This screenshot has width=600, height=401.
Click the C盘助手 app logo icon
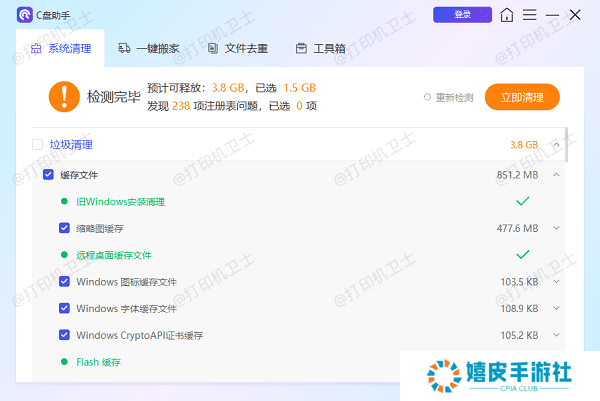[24, 15]
